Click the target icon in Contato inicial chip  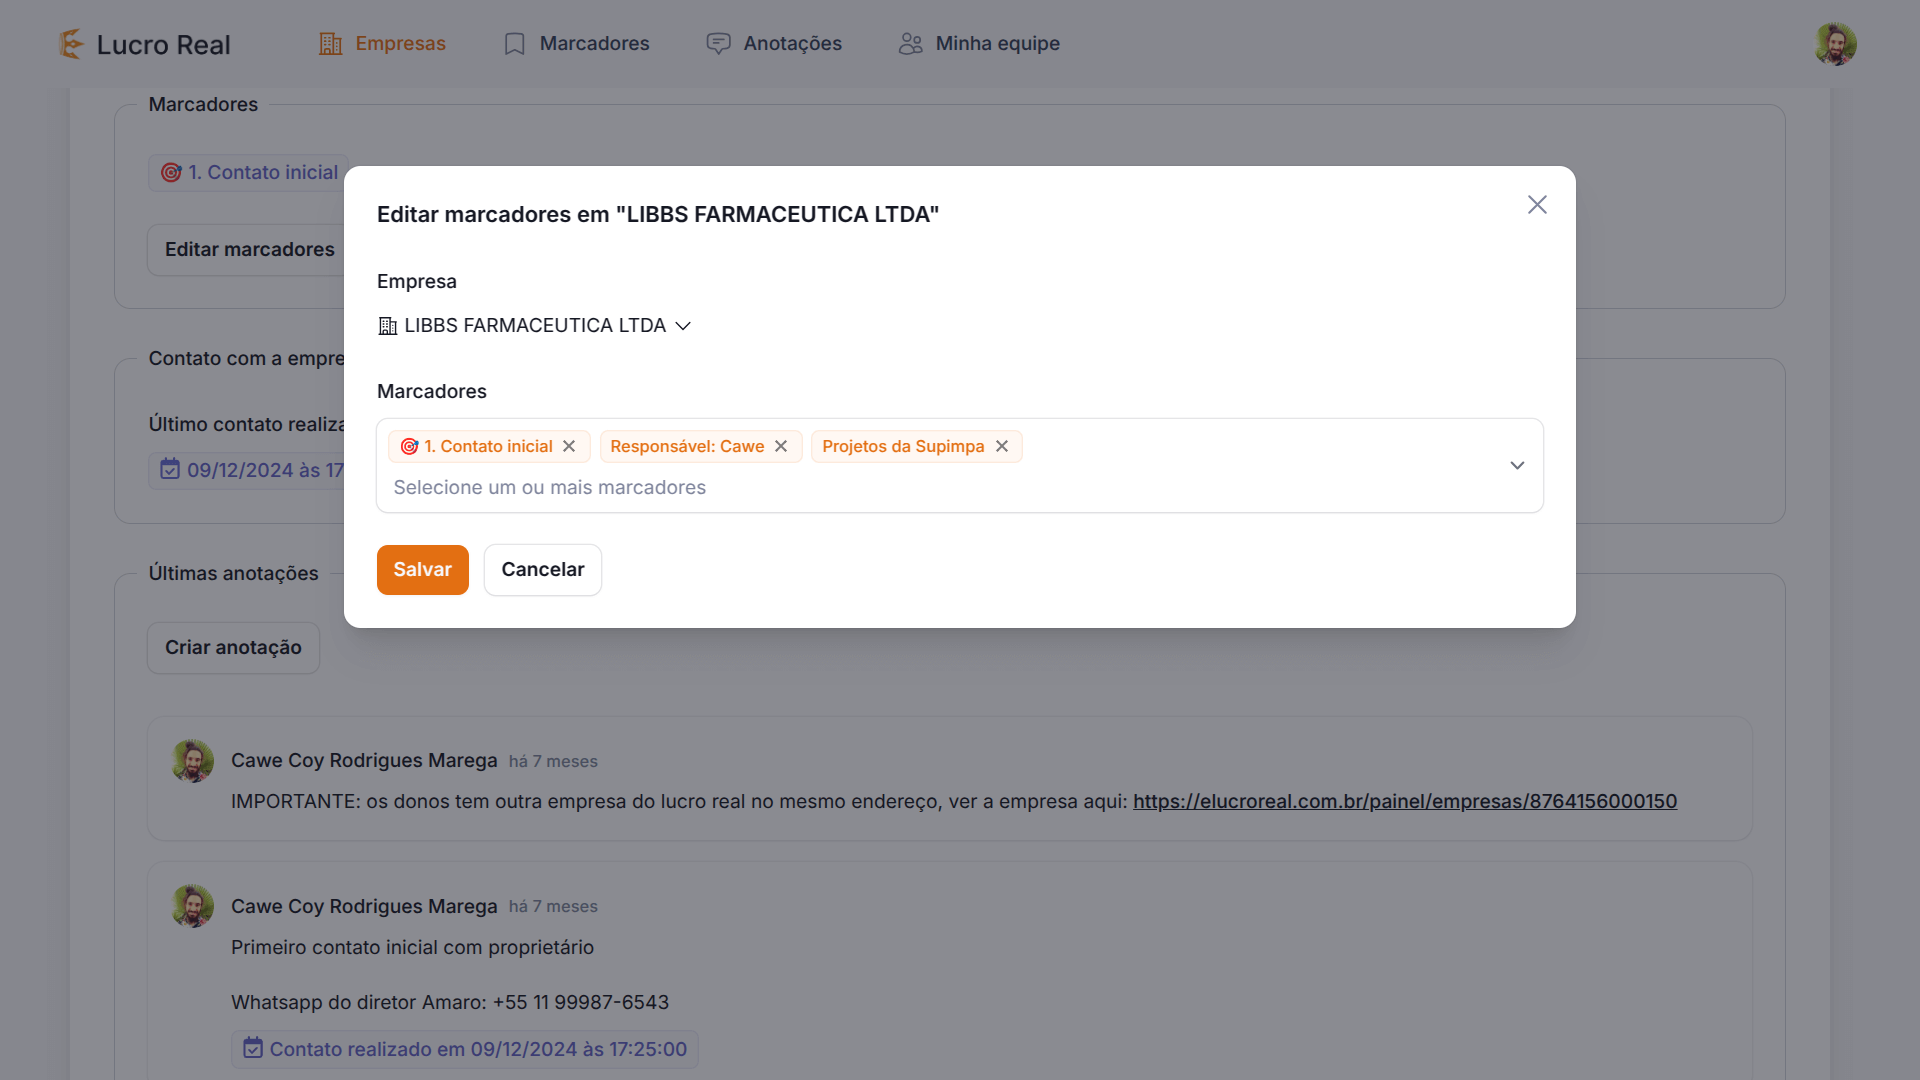point(409,446)
